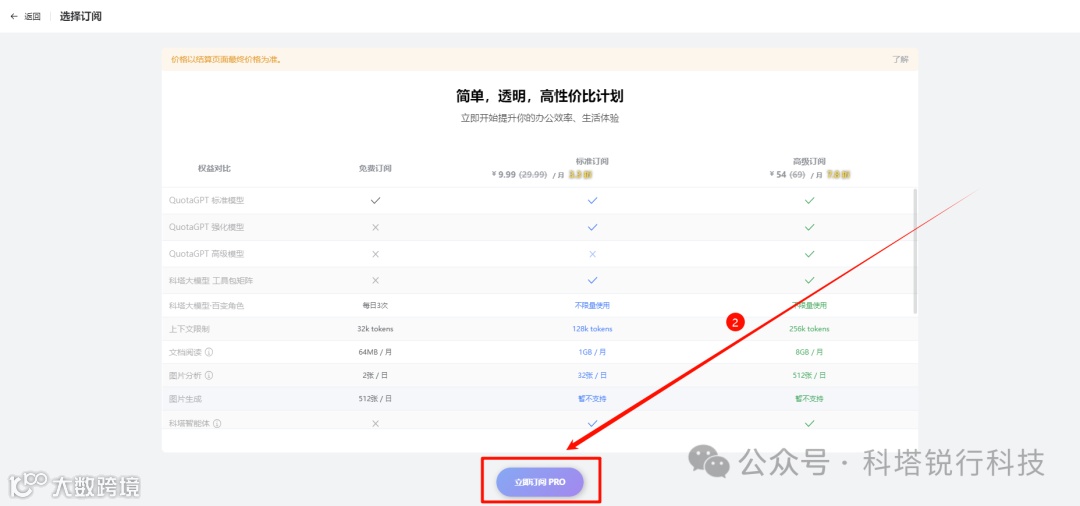Click the ¥9.99 standard plan price
The height and width of the screenshot is (506, 1080).
click(x=503, y=175)
